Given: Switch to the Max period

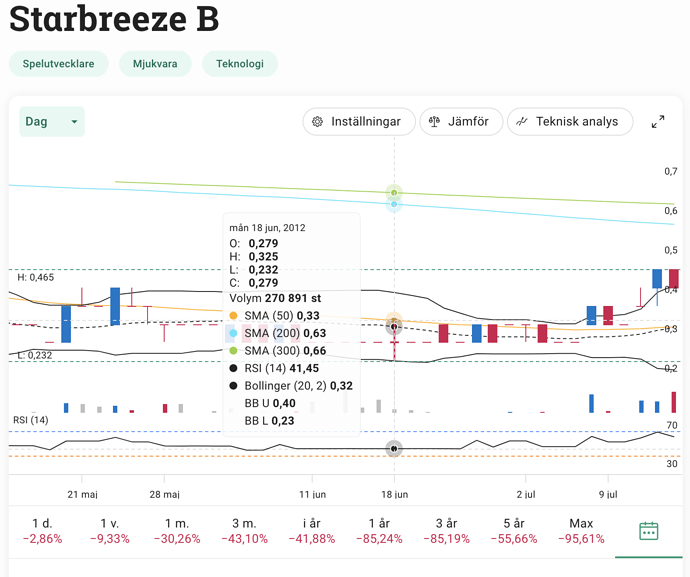Looking at the screenshot, I should click(581, 531).
